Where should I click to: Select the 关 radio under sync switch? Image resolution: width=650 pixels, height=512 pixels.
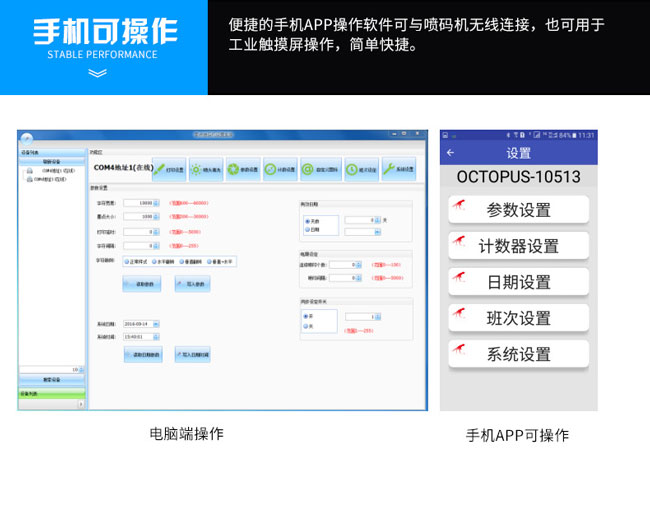(x=306, y=324)
